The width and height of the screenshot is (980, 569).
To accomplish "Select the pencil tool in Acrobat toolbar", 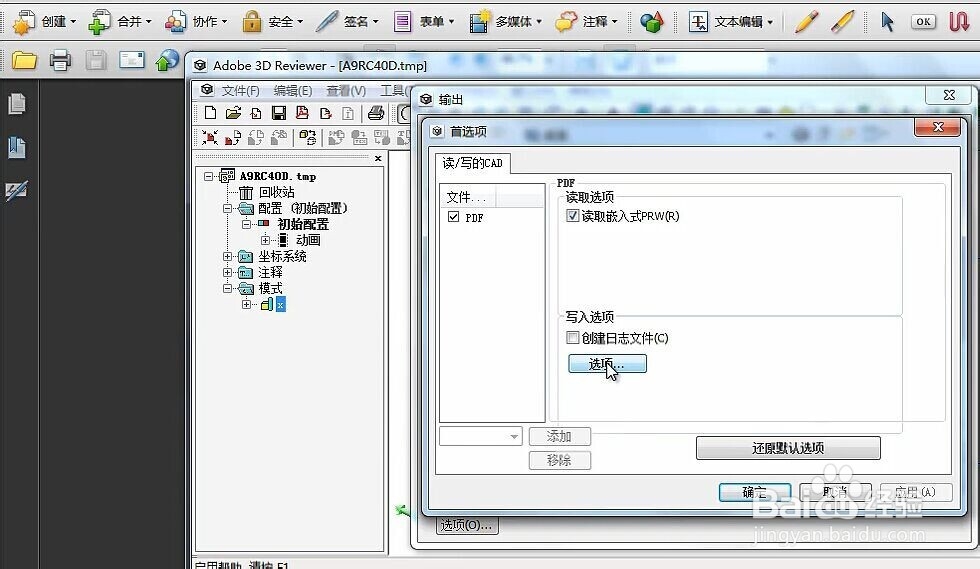I will click(806, 22).
